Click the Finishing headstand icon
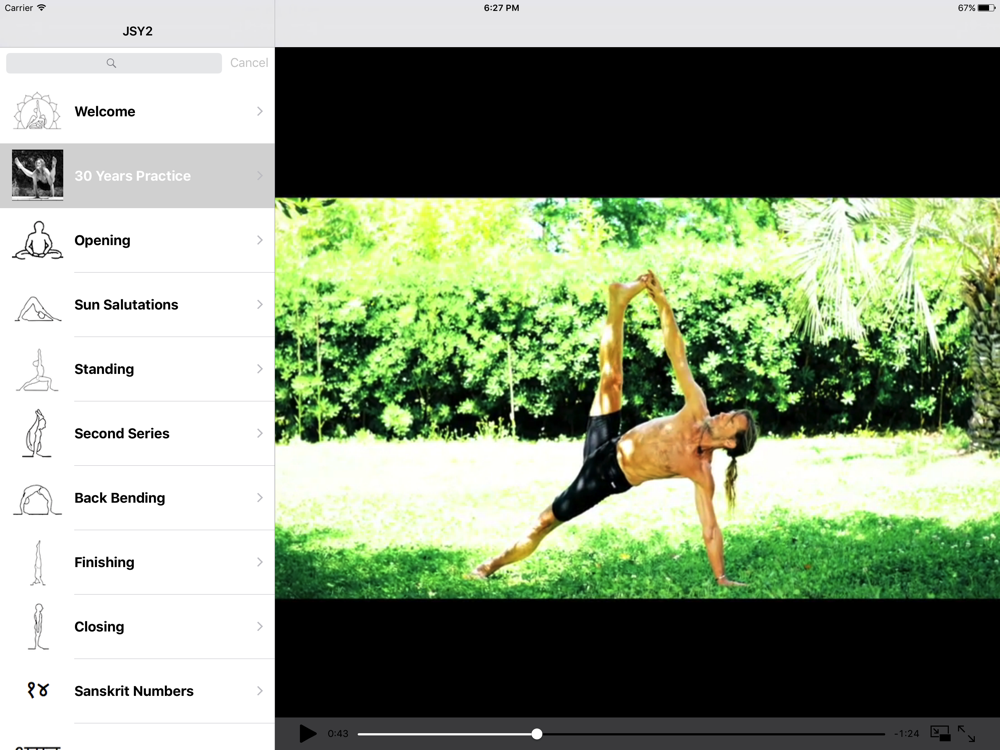The height and width of the screenshot is (750, 1000). click(38, 562)
